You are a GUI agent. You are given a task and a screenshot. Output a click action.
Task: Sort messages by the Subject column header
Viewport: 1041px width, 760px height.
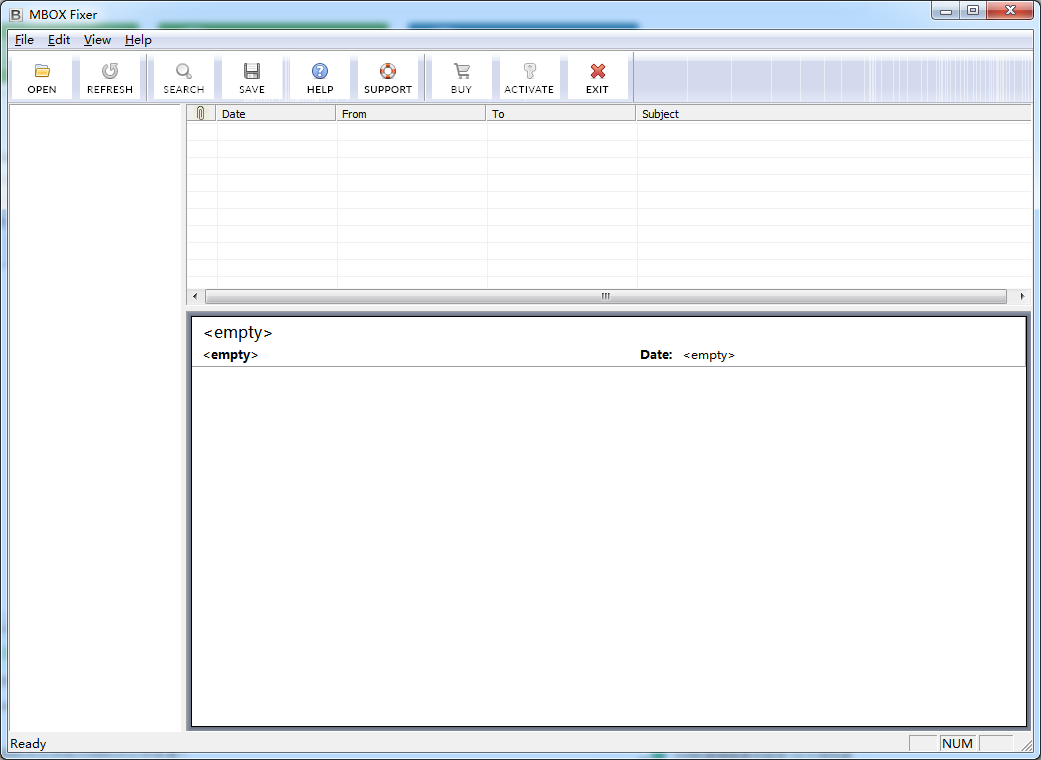click(x=834, y=114)
